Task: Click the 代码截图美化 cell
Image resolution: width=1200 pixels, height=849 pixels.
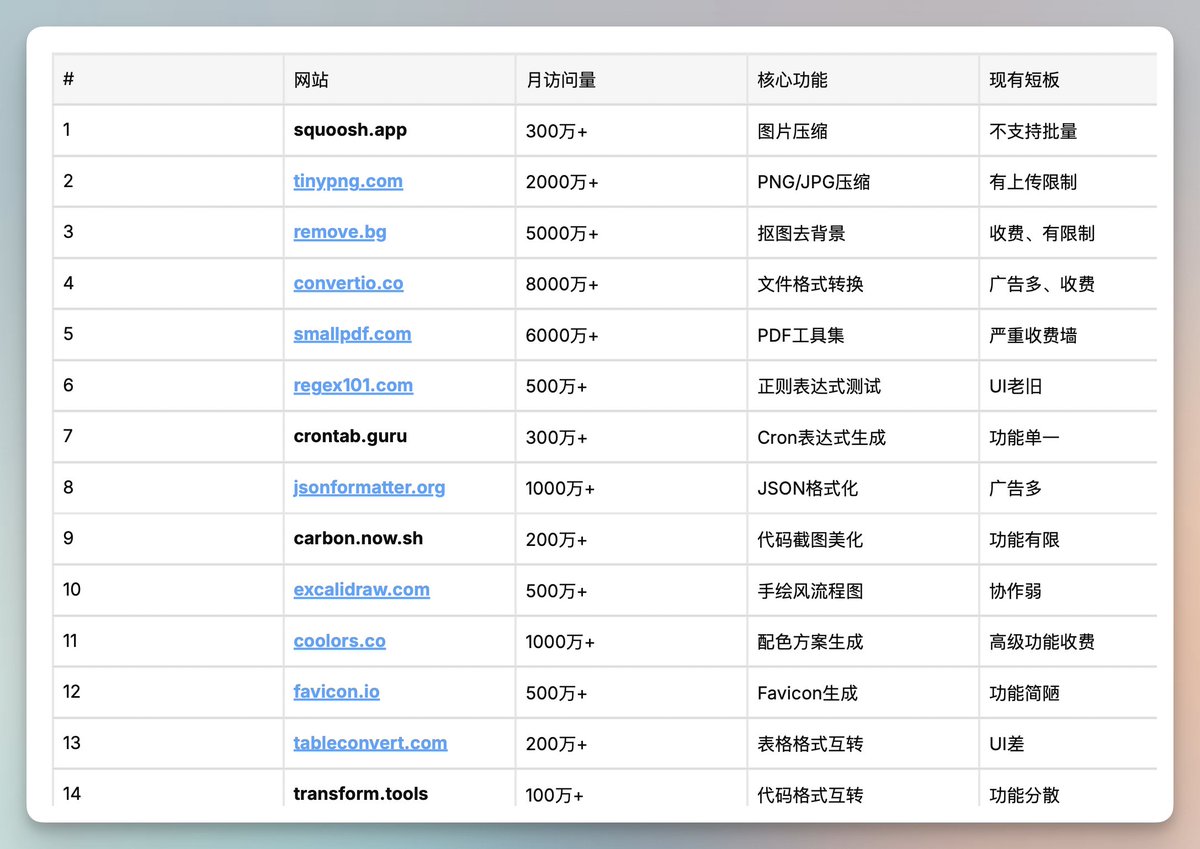Action: click(863, 539)
